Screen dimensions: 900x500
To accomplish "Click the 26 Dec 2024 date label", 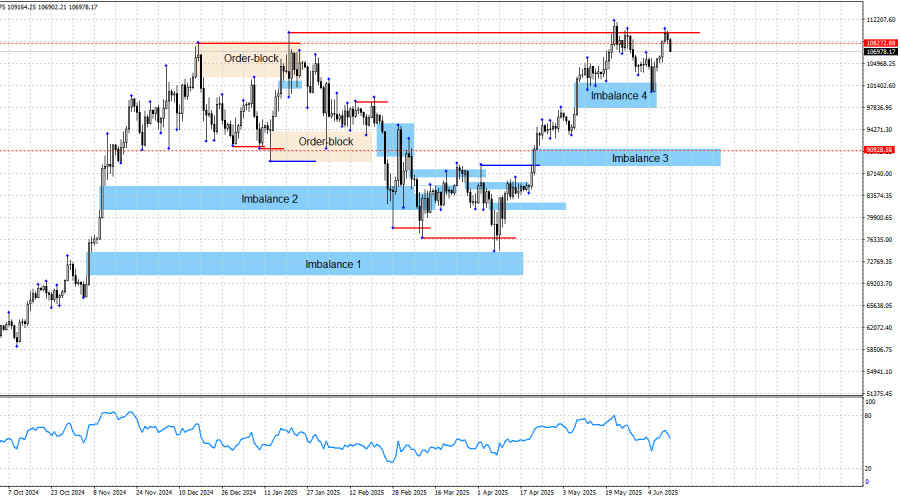I will click(239, 493).
